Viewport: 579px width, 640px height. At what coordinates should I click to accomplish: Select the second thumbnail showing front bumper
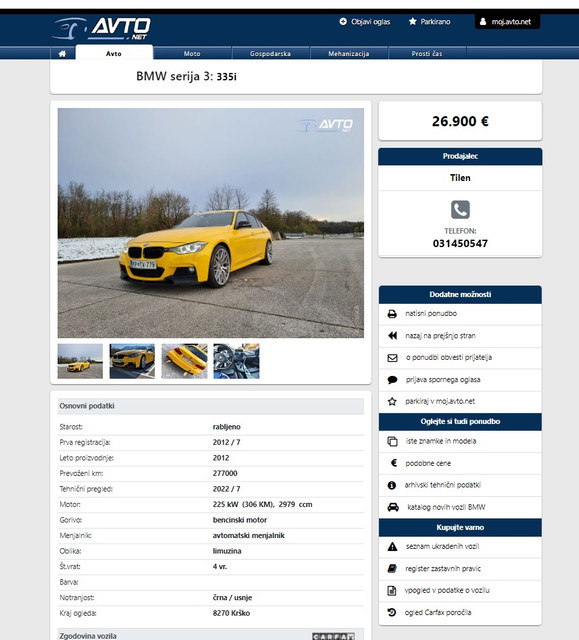click(x=132, y=361)
